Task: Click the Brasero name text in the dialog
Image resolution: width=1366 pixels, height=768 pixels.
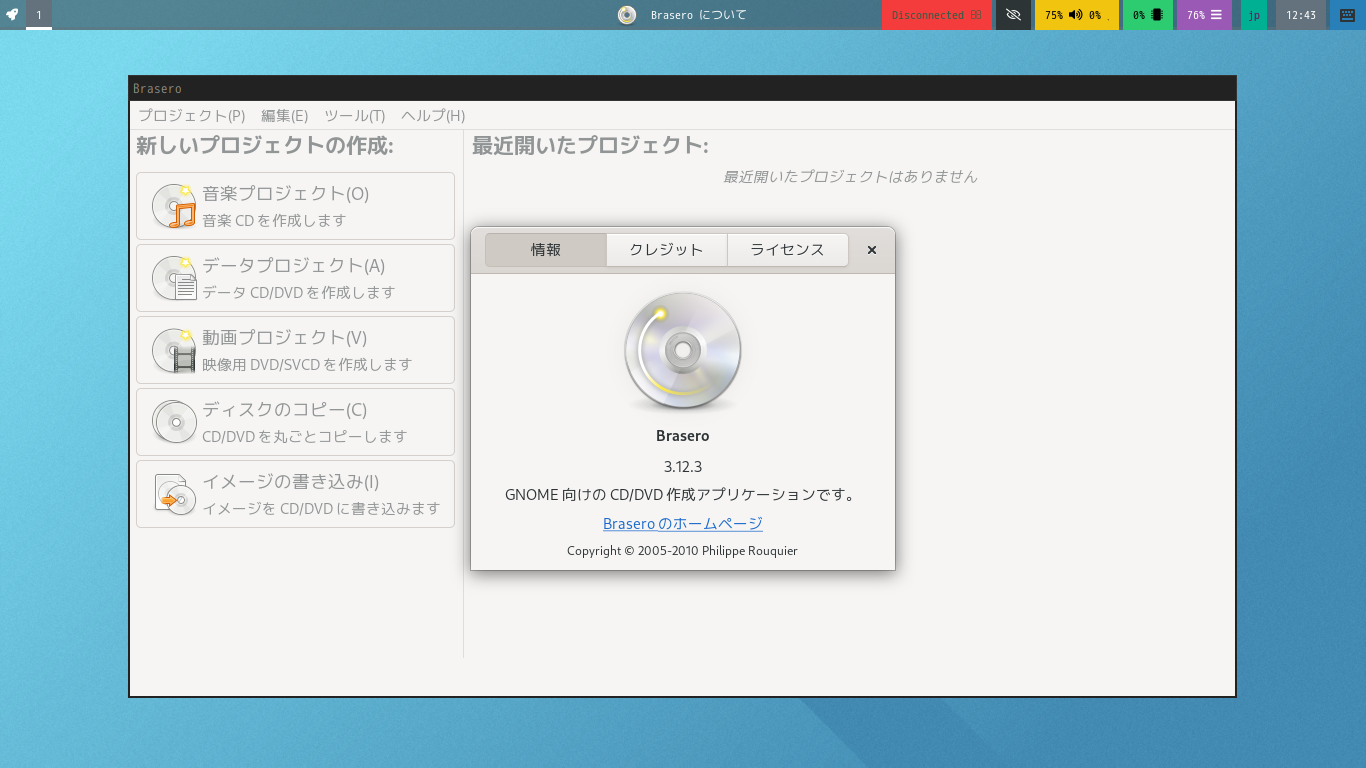Action: [683, 436]
